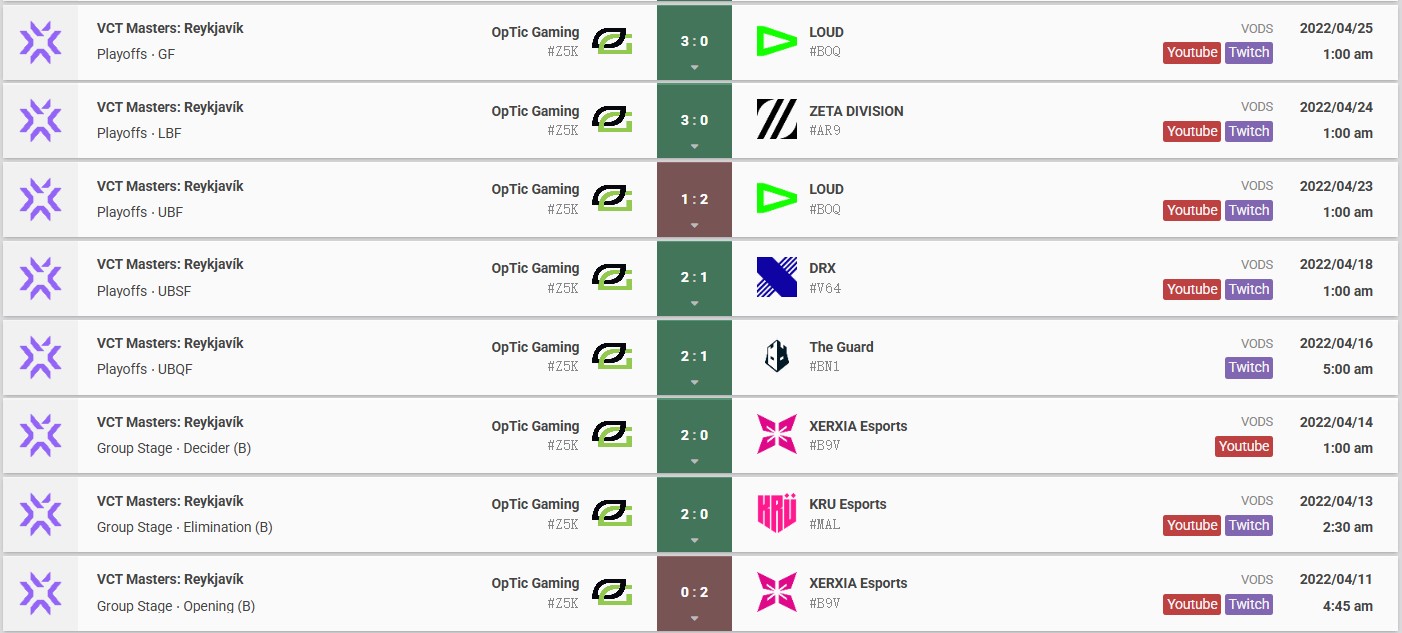Viewport: 1402px width, 633px height.
Task: Expand the 3:0 score against LOUD
Action: [x=694, y=42]
